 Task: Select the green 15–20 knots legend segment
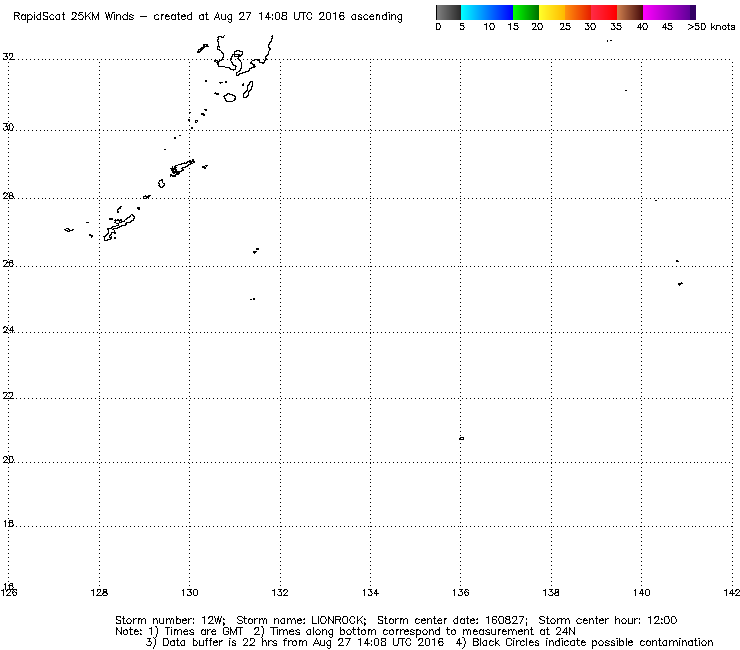tap(526, 12)
